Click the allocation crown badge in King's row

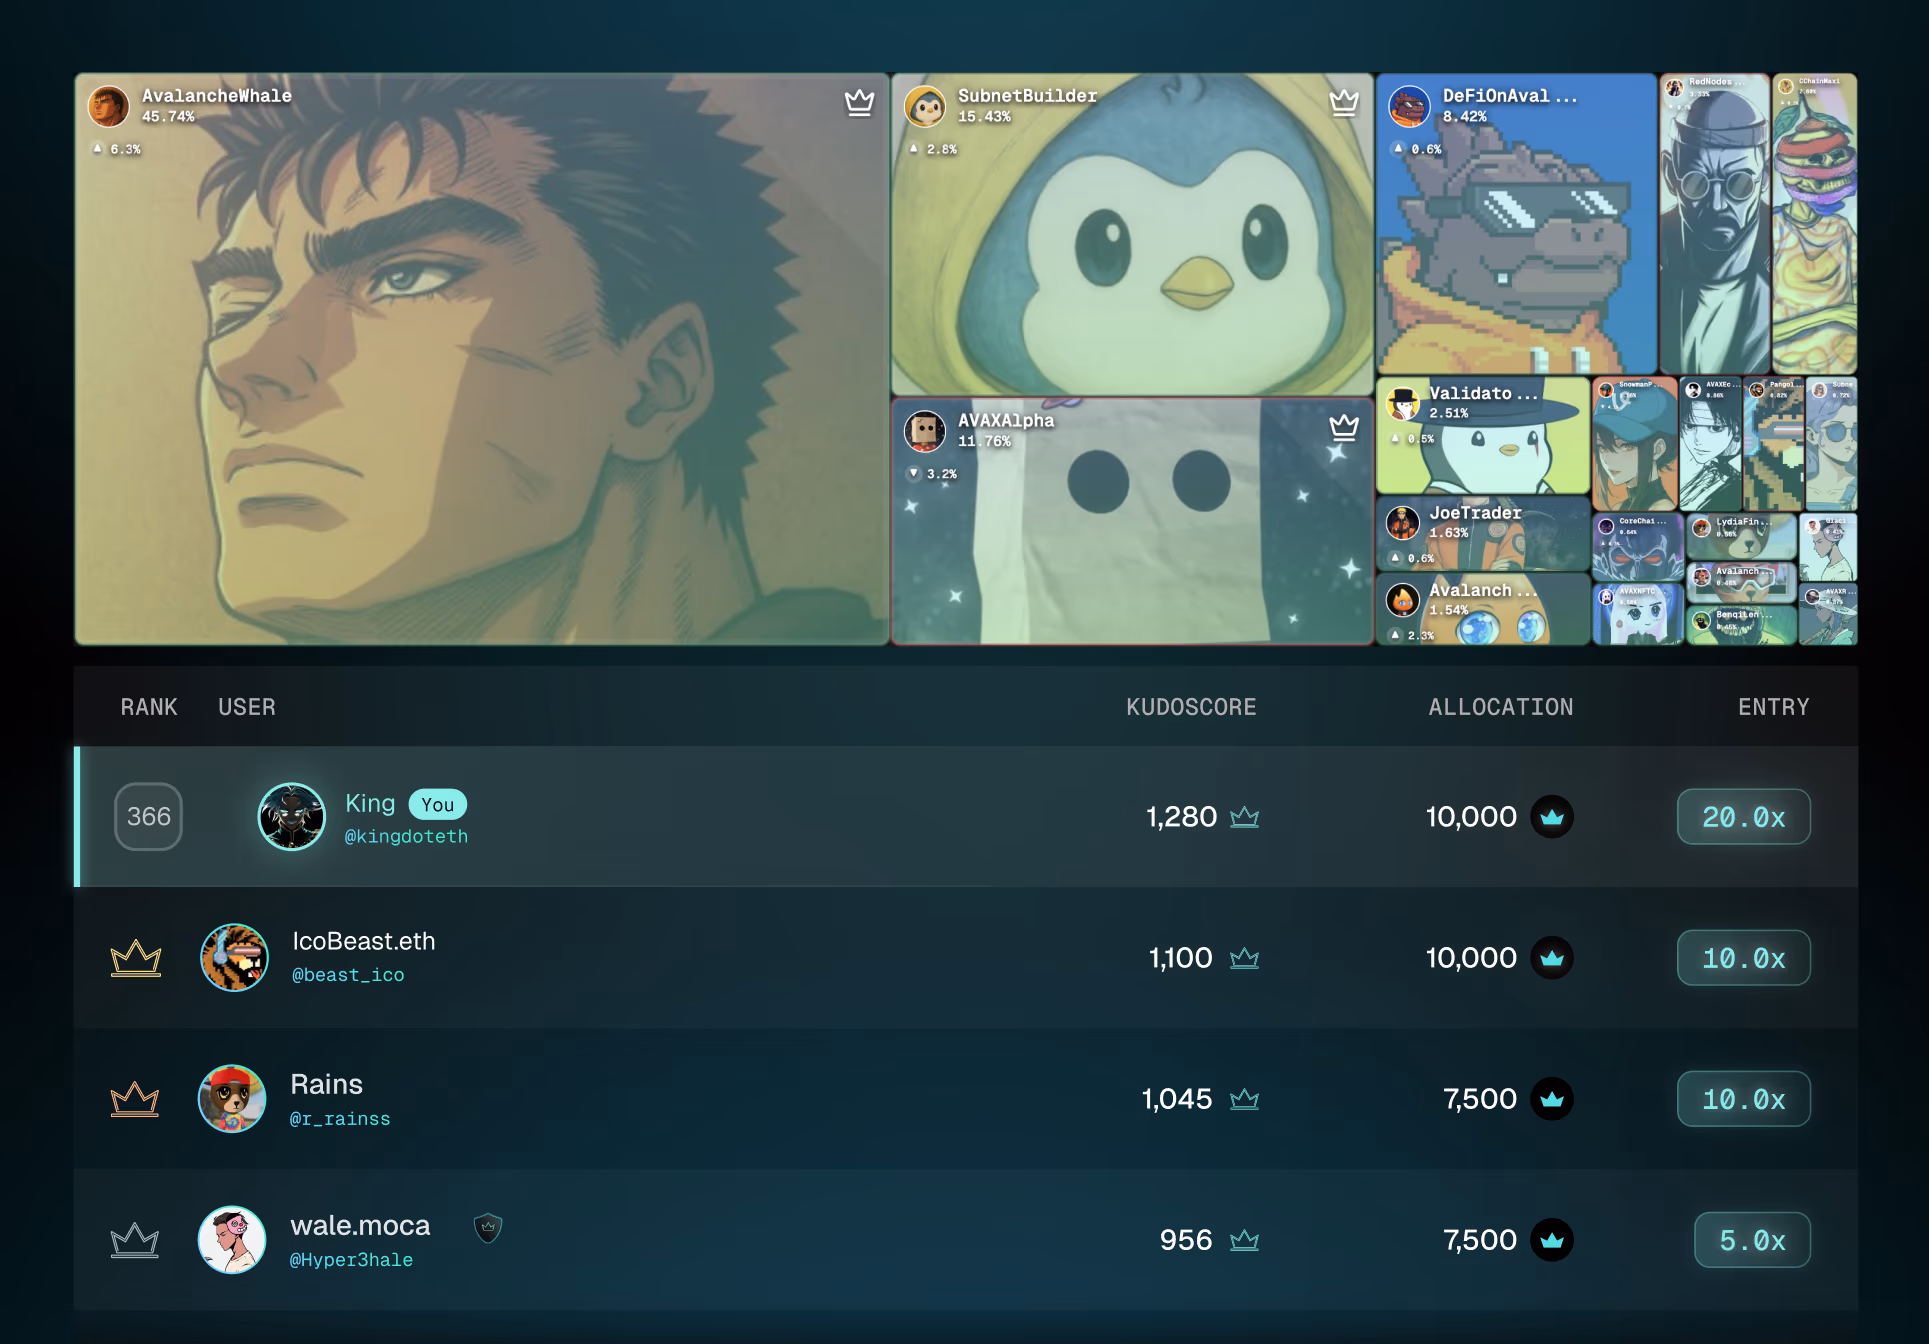[1551, 817]
